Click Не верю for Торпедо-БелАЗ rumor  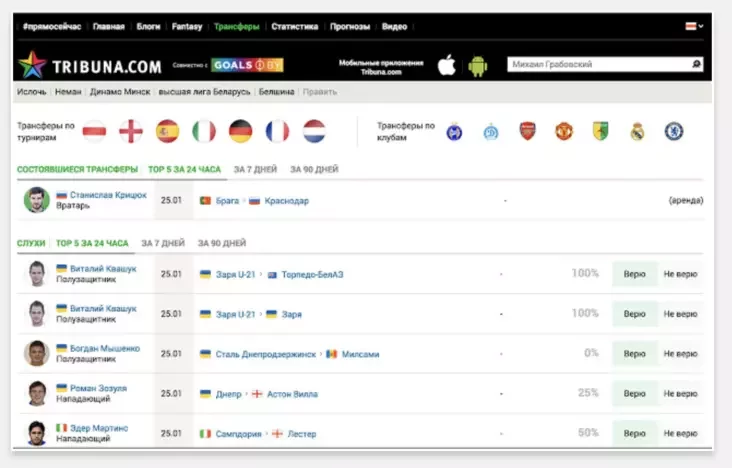[680, 274]
